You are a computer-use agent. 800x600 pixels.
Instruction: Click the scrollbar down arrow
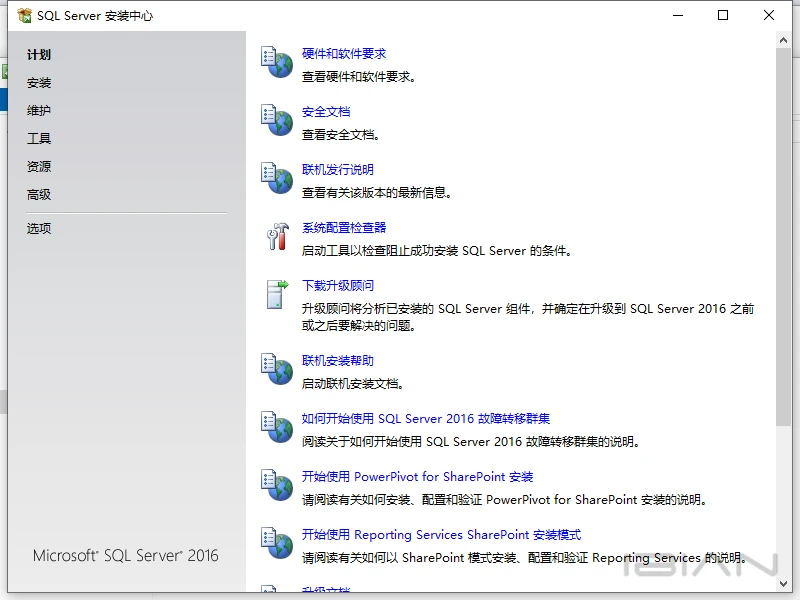click(x=783, y=583)
